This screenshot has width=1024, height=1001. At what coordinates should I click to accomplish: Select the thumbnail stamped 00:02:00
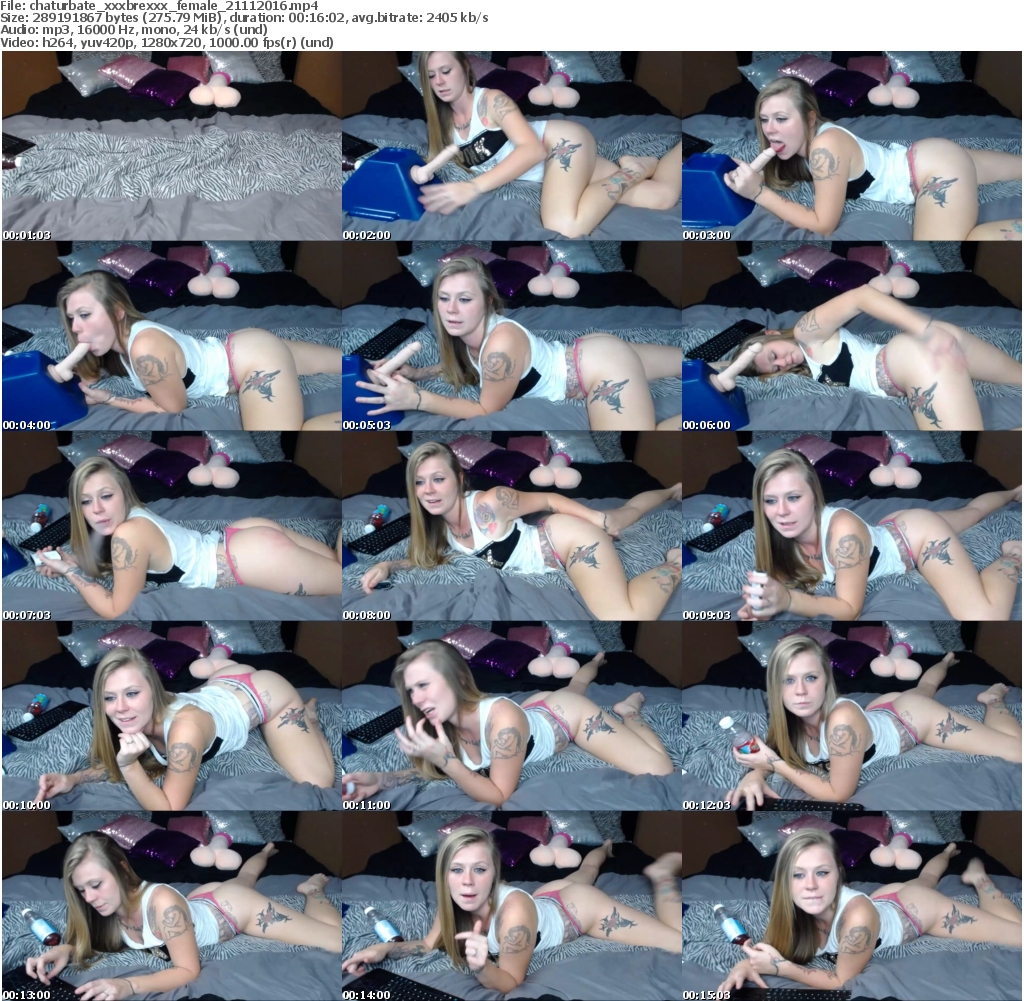tap(511, 146)
